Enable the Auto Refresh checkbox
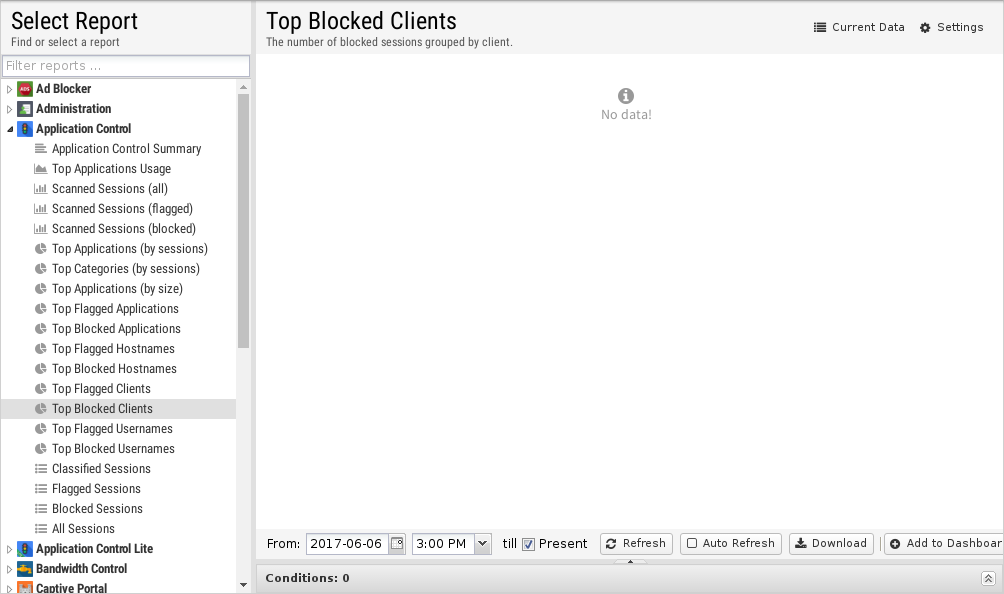The image size is (1004, 594). (692, 543)
